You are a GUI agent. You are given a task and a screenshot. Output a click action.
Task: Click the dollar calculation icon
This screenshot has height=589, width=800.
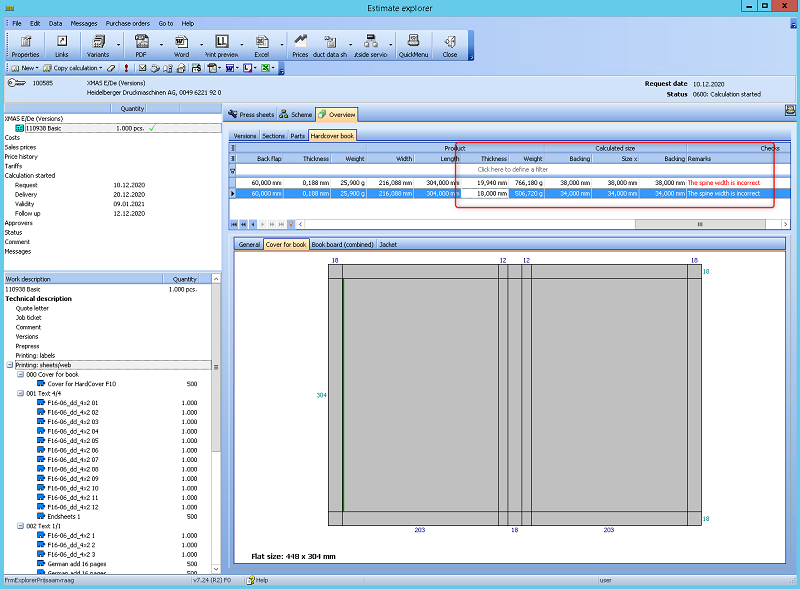pyautogui.click(x=196, y=68)
